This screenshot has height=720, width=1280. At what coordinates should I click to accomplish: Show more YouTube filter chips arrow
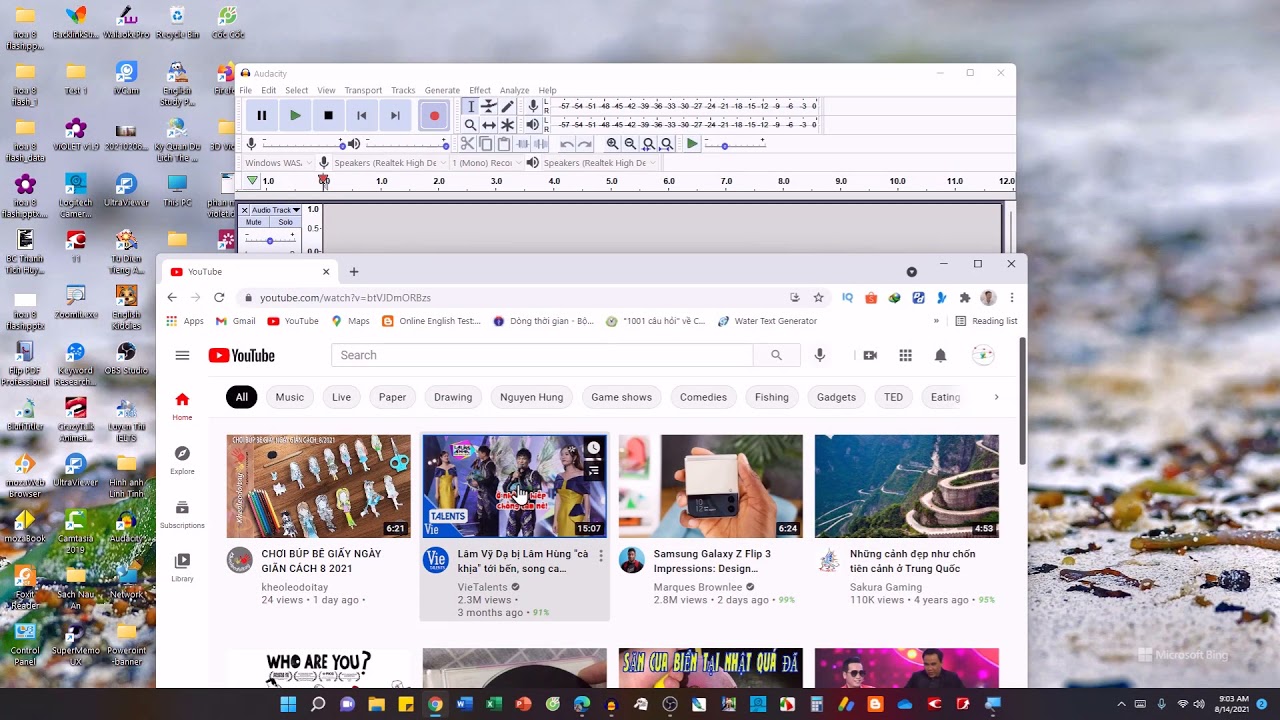996,397
